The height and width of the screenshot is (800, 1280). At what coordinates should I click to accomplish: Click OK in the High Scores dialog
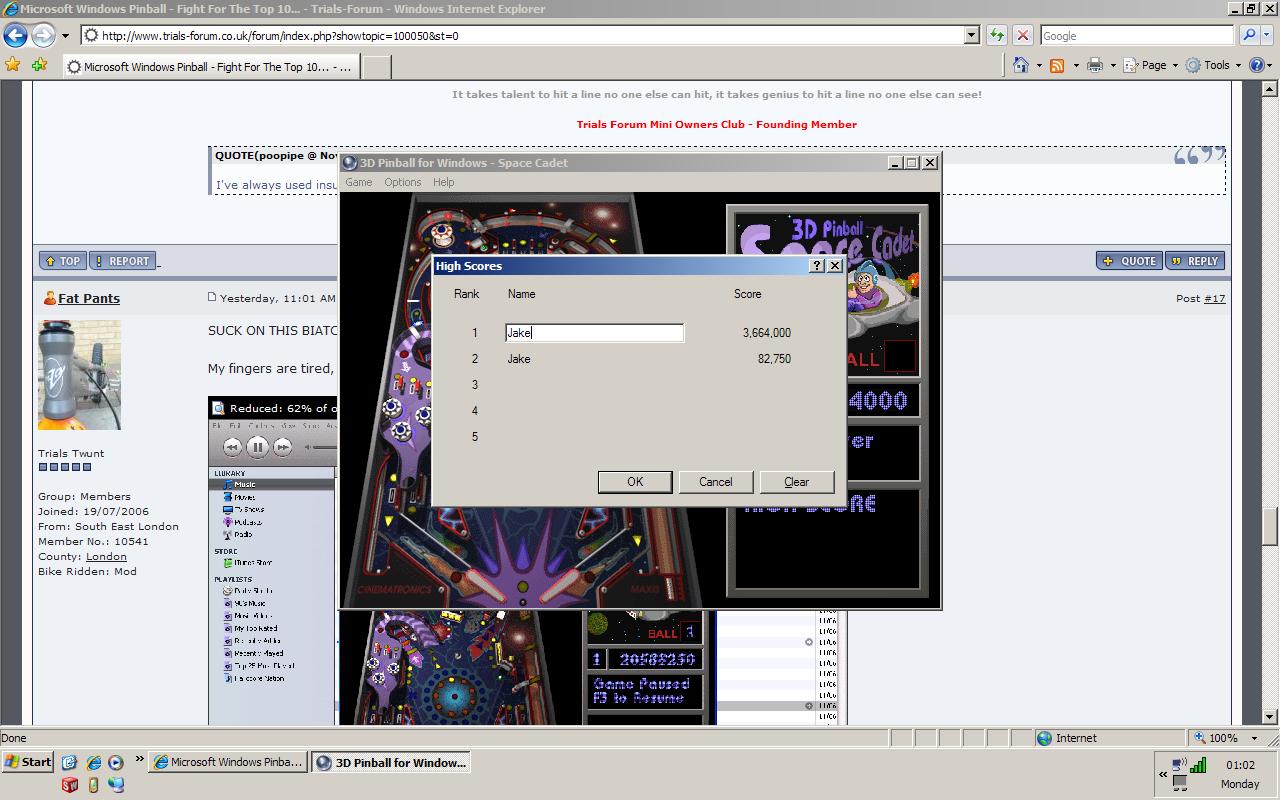point(635,482)
